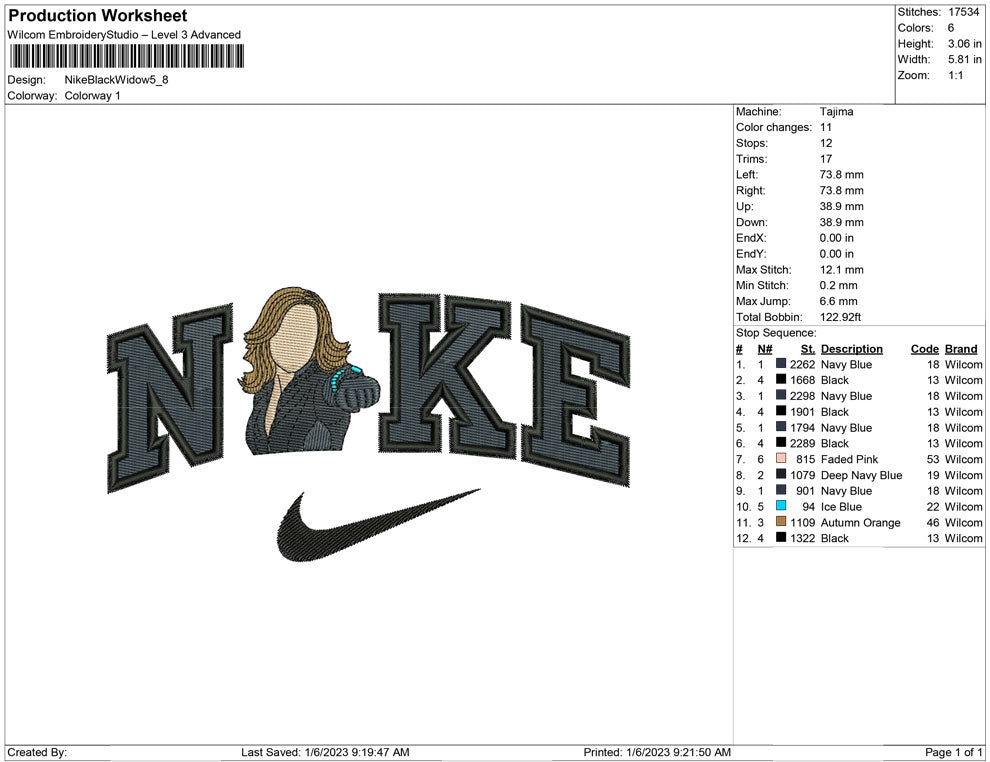Click the Navy Blue description in stop 5
This screenshot has height=762, width=990.
[846, 427]
